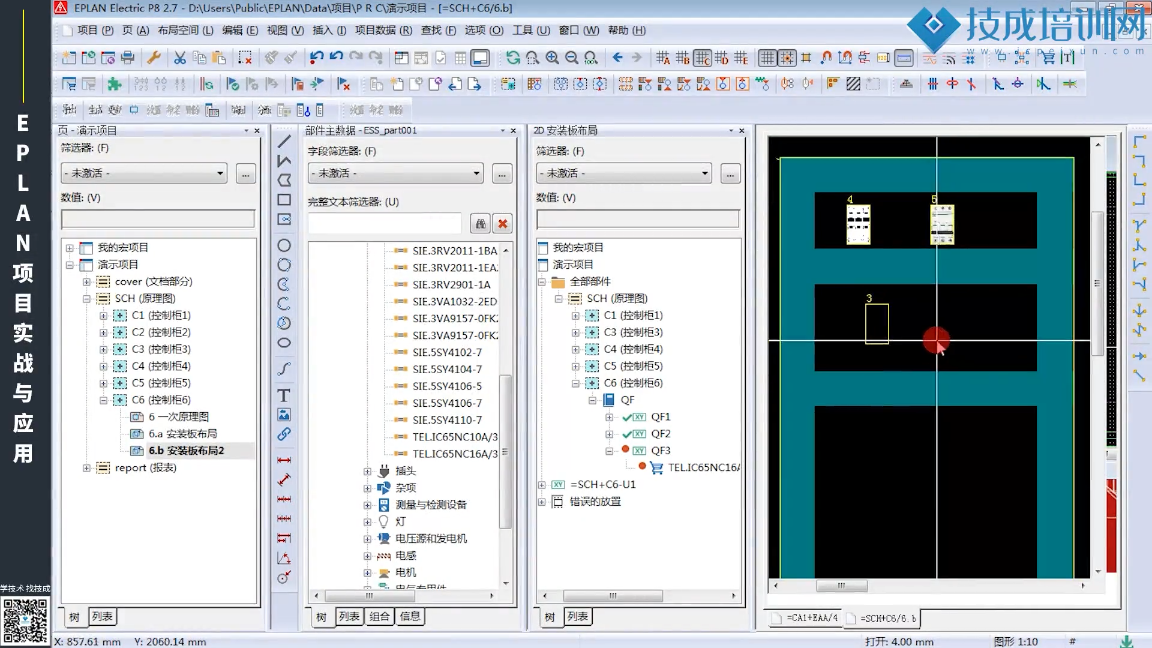Expand the report (报表) node
Screen dimensions: 1152x648
(87, 467)
